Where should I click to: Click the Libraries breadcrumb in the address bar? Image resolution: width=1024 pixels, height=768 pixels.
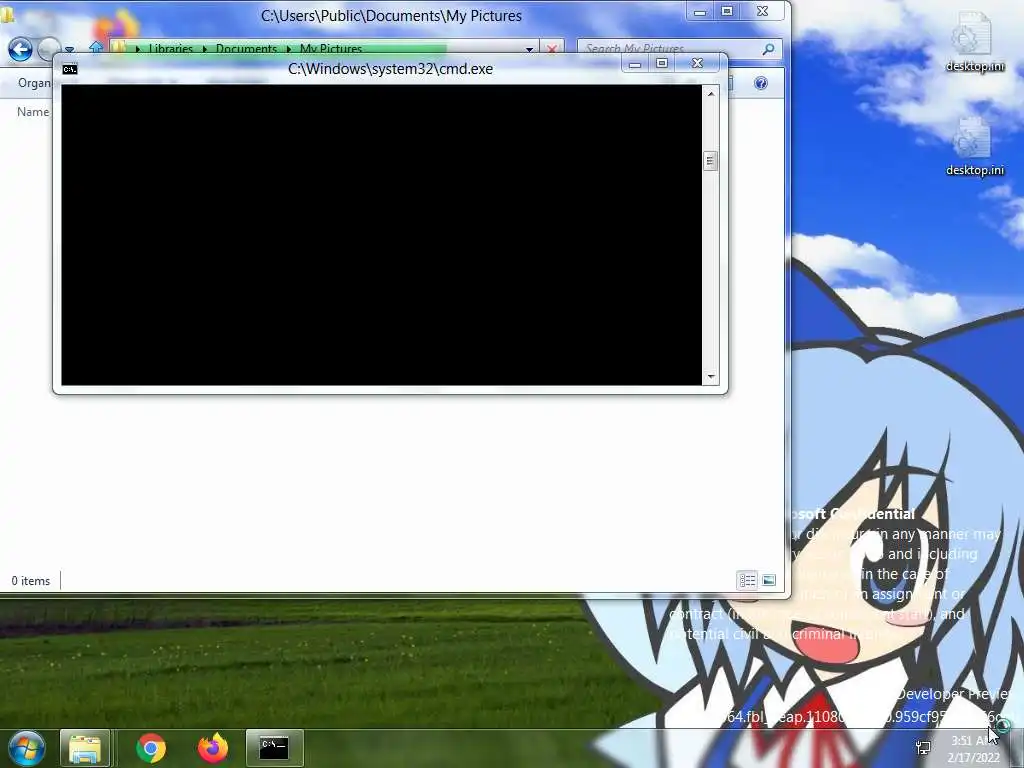(170, 49)
